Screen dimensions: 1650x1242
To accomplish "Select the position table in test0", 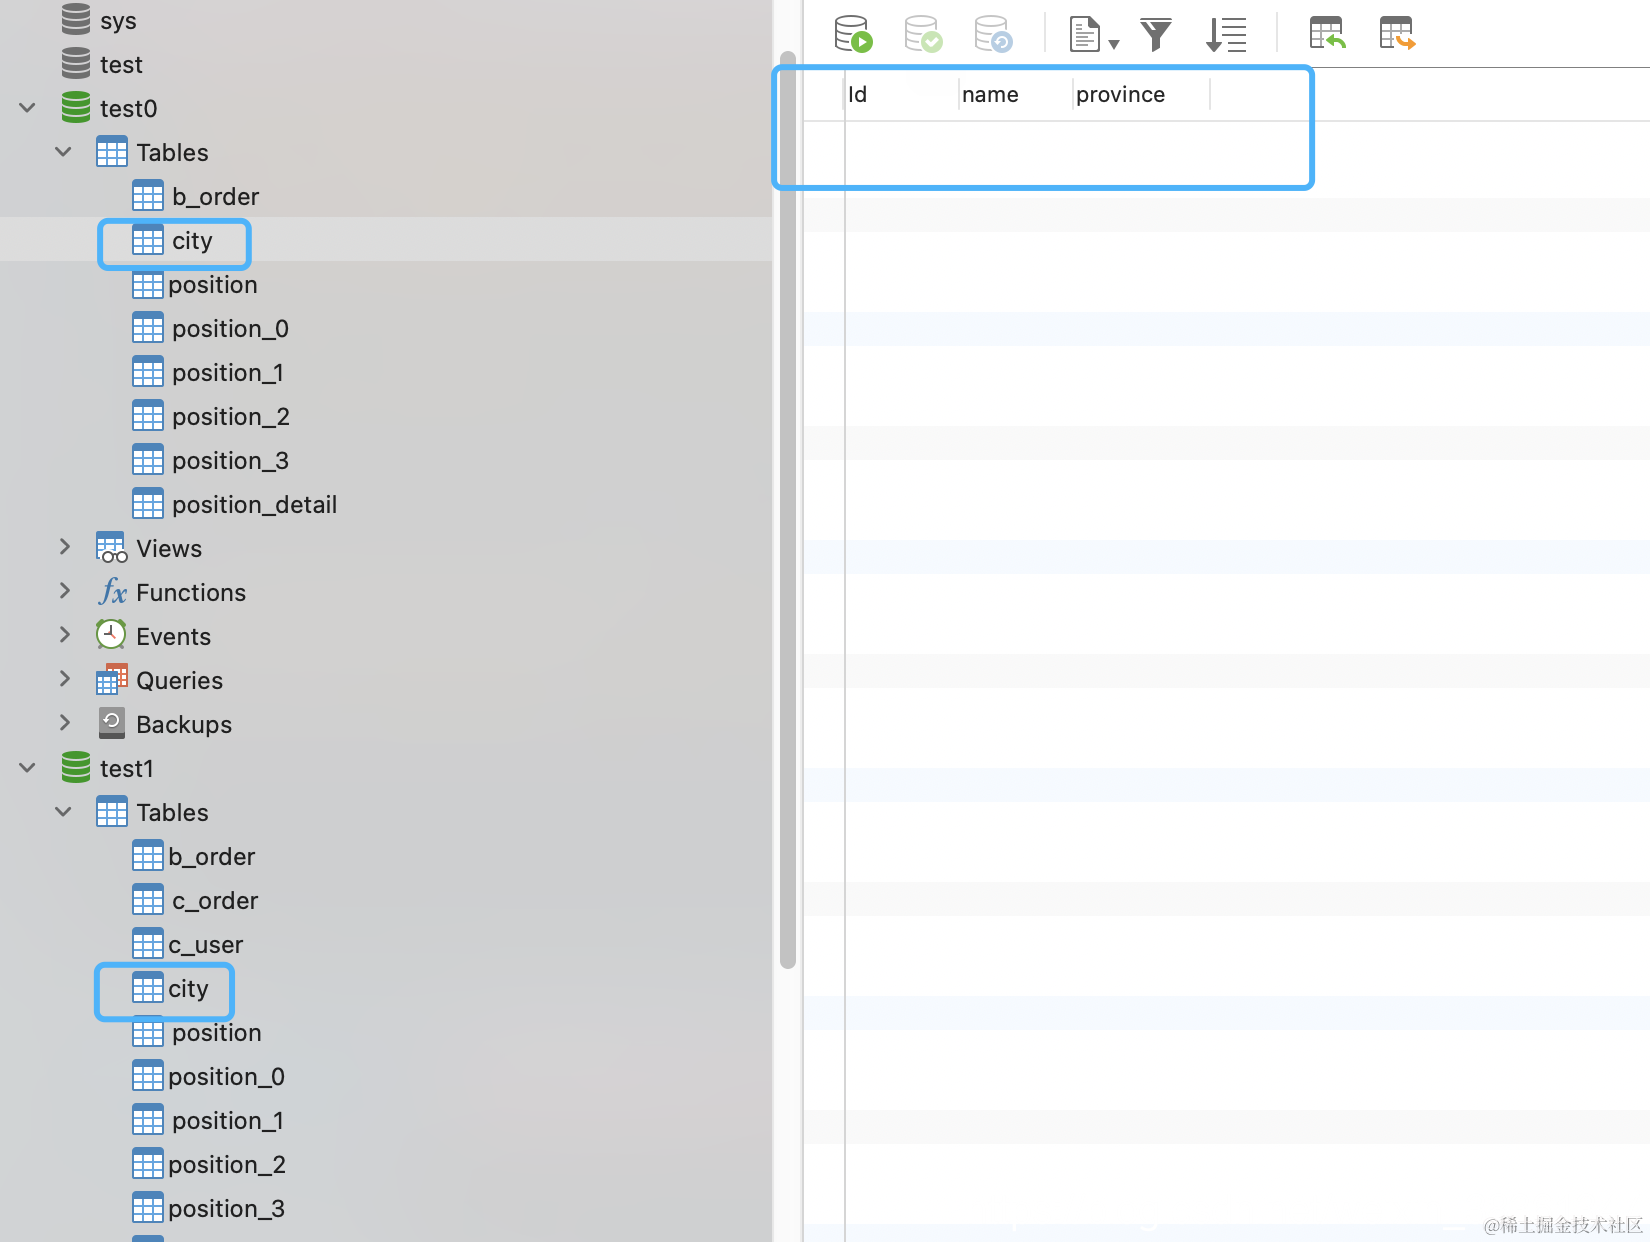I will tap(213, 285).
